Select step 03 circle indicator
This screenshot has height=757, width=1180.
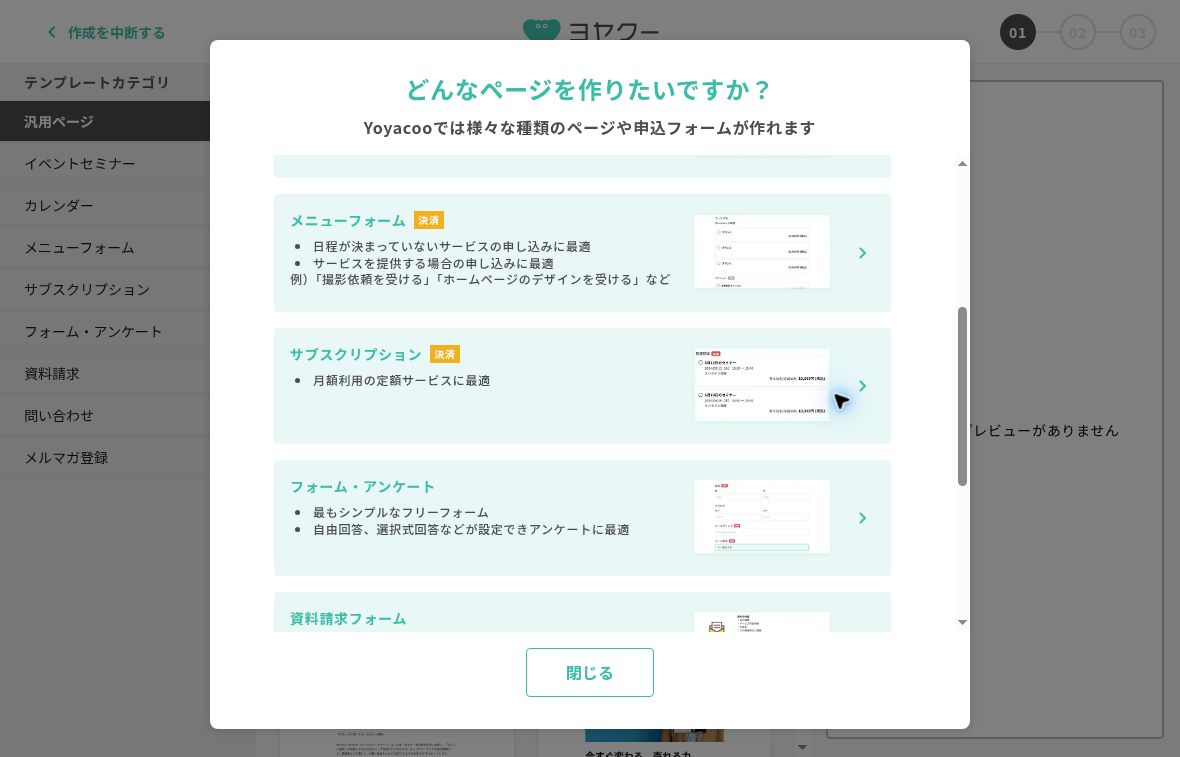(x=1138, y=32)
